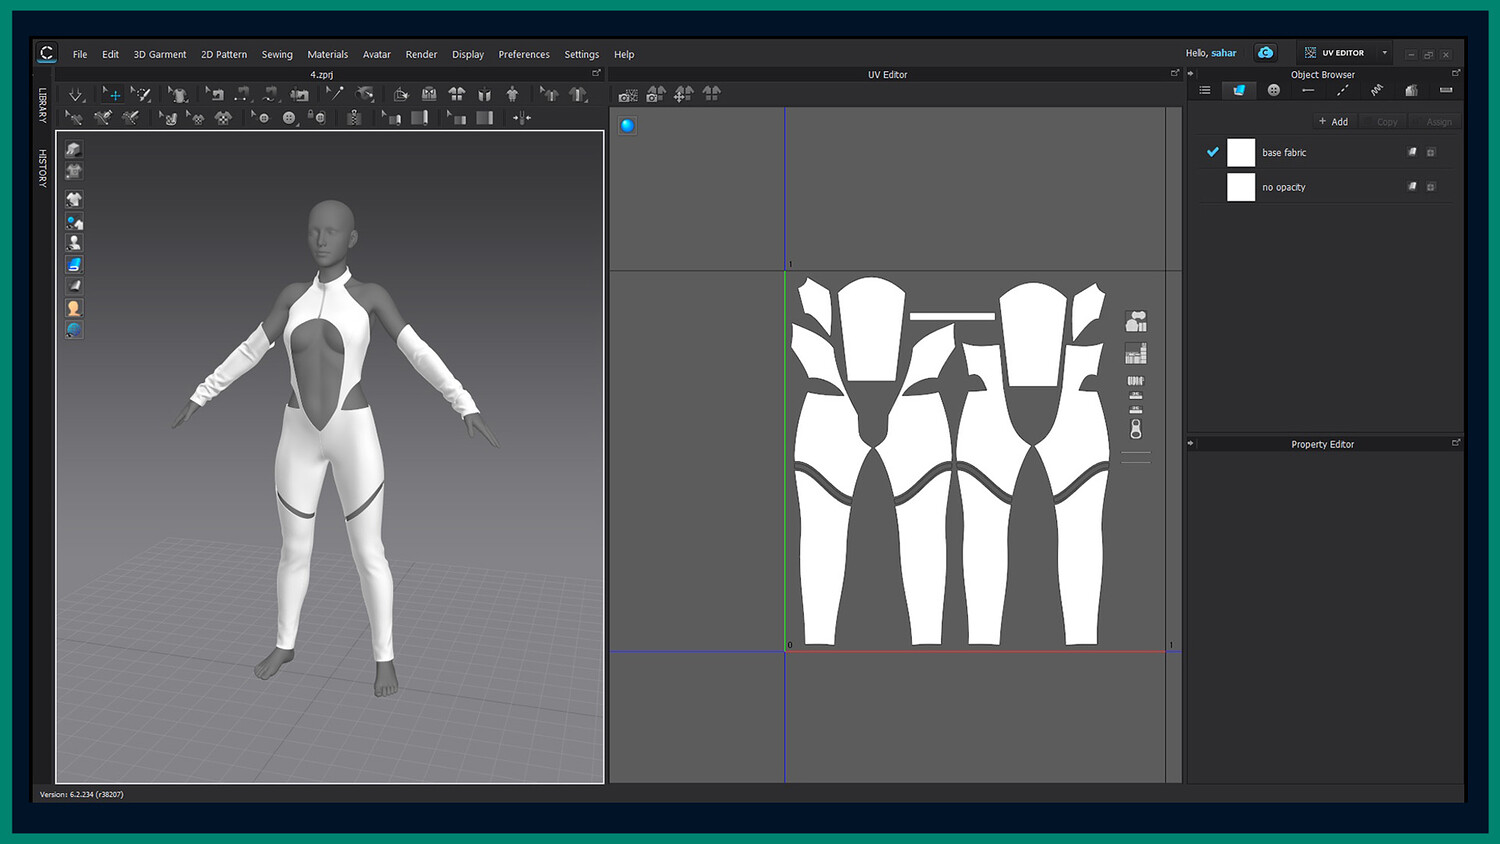This screenshot has height=844, width=1500.
Task: Click the UV snapshot camera icon
Action: tap(628, 95)
